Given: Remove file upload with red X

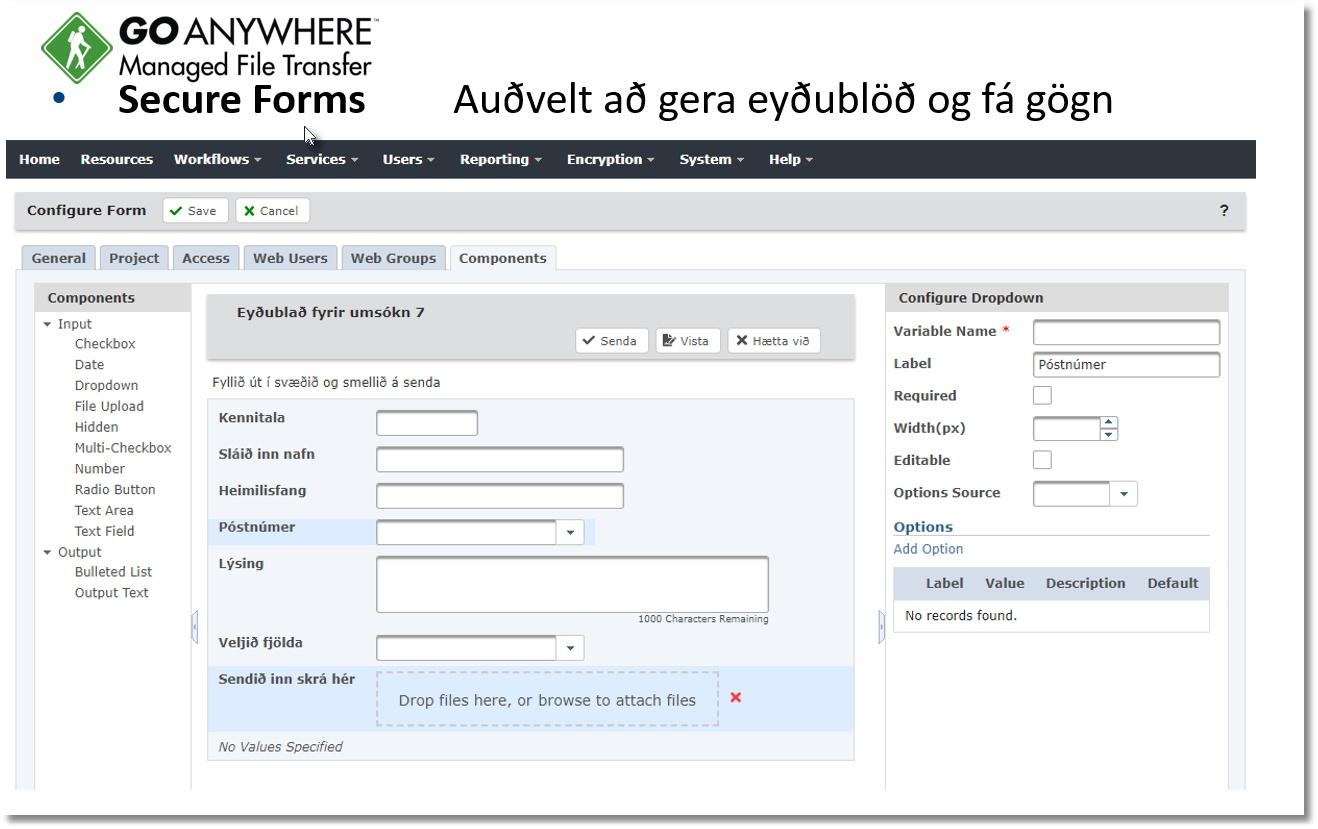Looking at the screenshot, I should click(x=736, y=697).
